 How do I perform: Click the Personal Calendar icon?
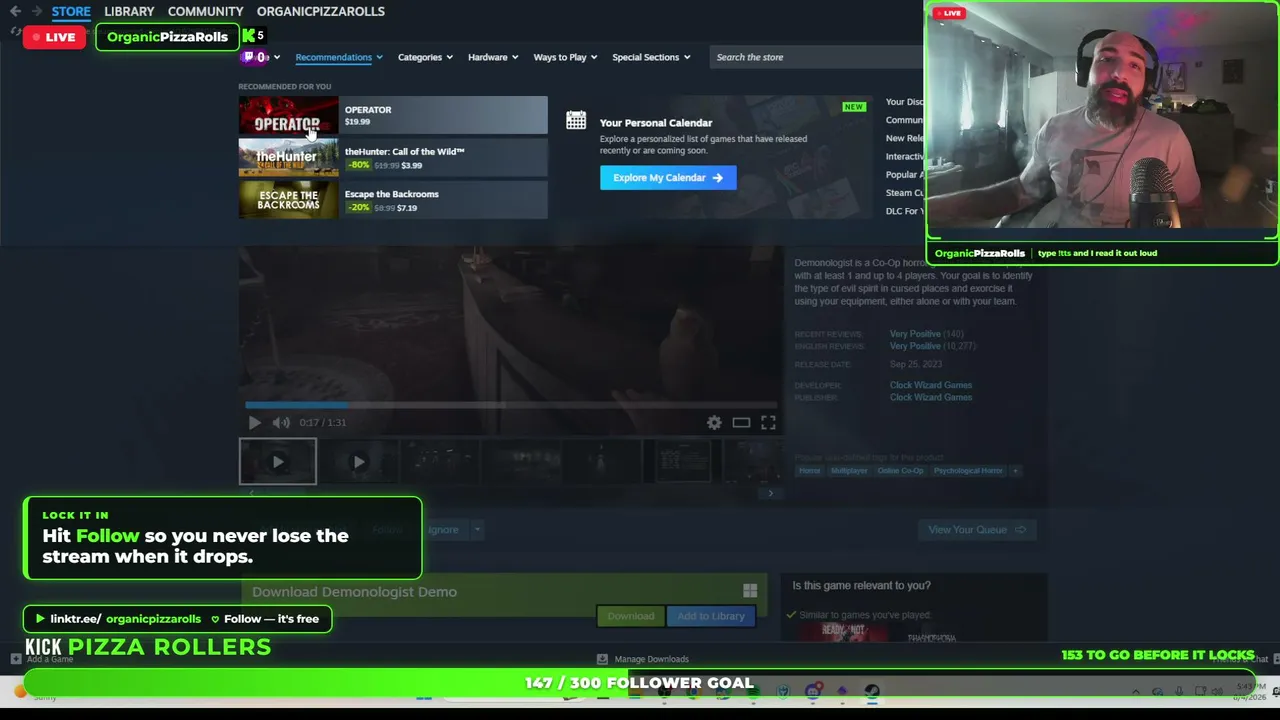click(576, 120)
